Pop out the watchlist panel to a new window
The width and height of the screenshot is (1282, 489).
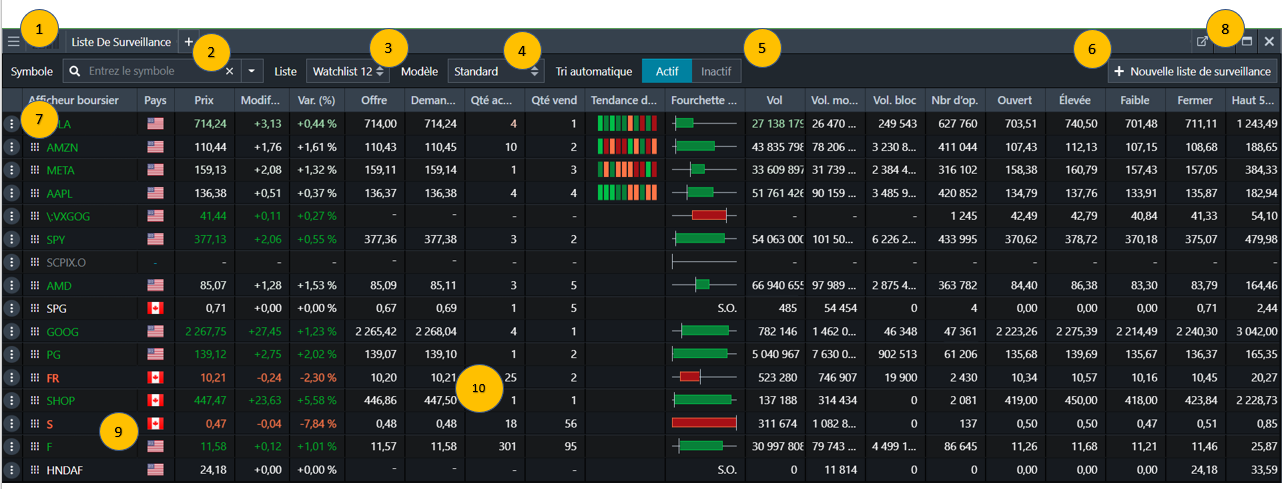coord(1201,42)
